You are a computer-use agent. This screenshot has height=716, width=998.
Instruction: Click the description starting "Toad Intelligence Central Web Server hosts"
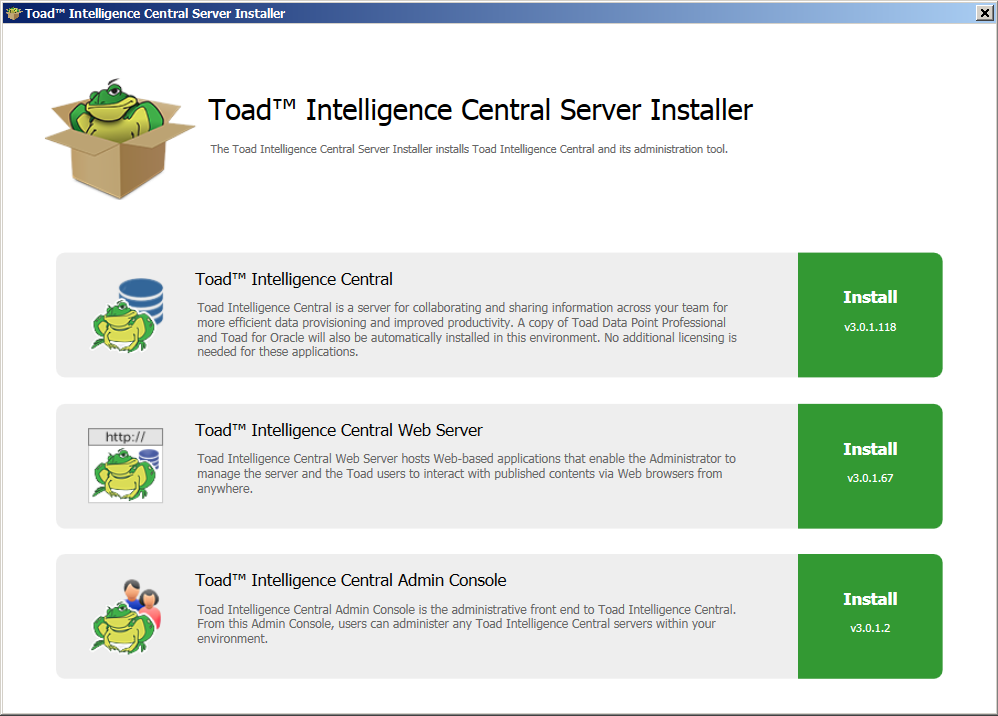tap(466, 474)
